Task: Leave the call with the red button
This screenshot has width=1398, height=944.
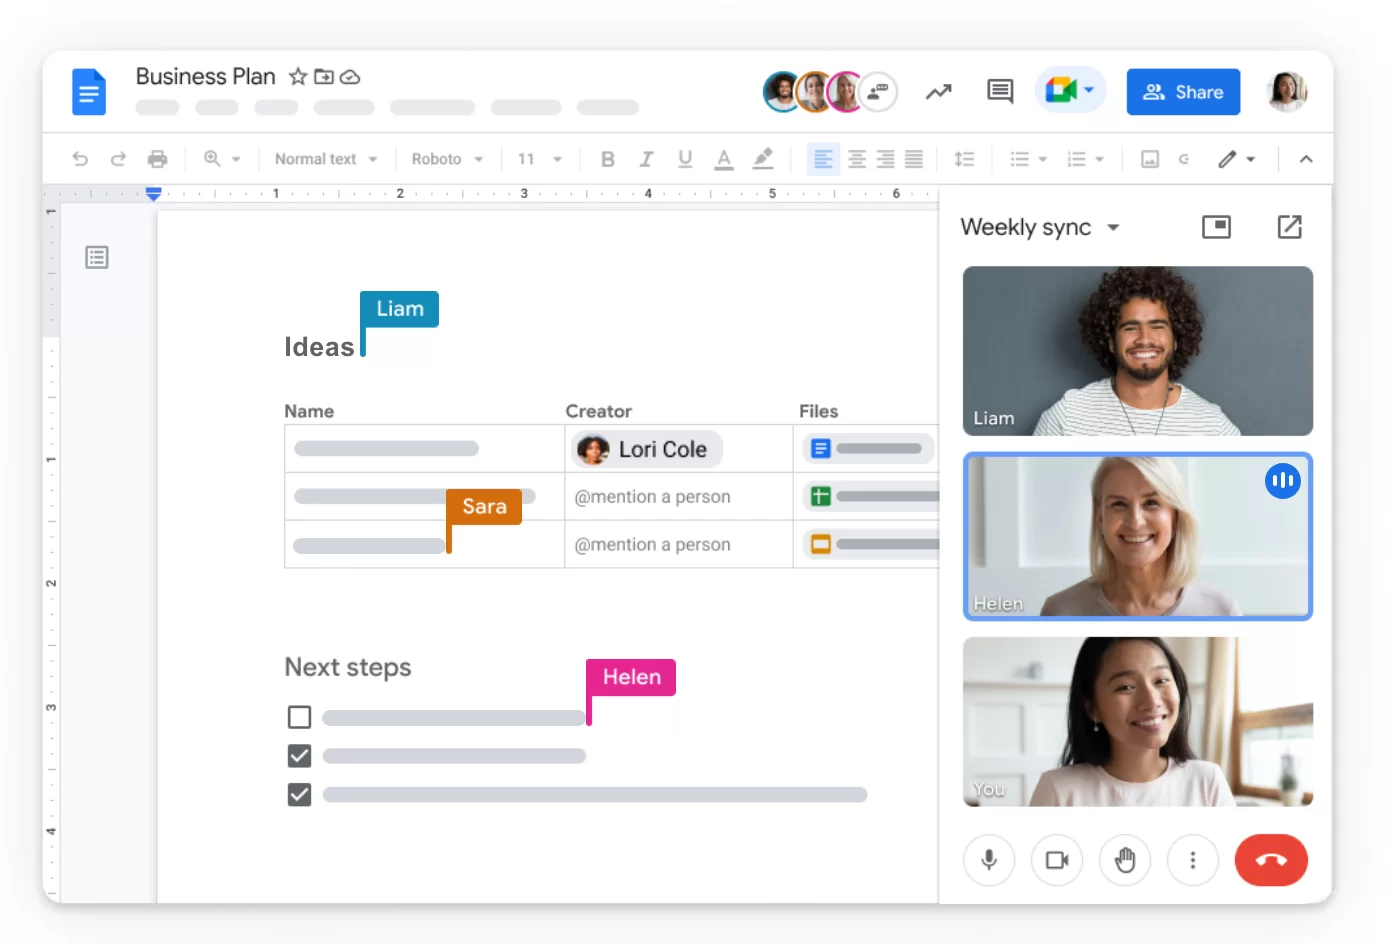Action: coord(1271,860)
